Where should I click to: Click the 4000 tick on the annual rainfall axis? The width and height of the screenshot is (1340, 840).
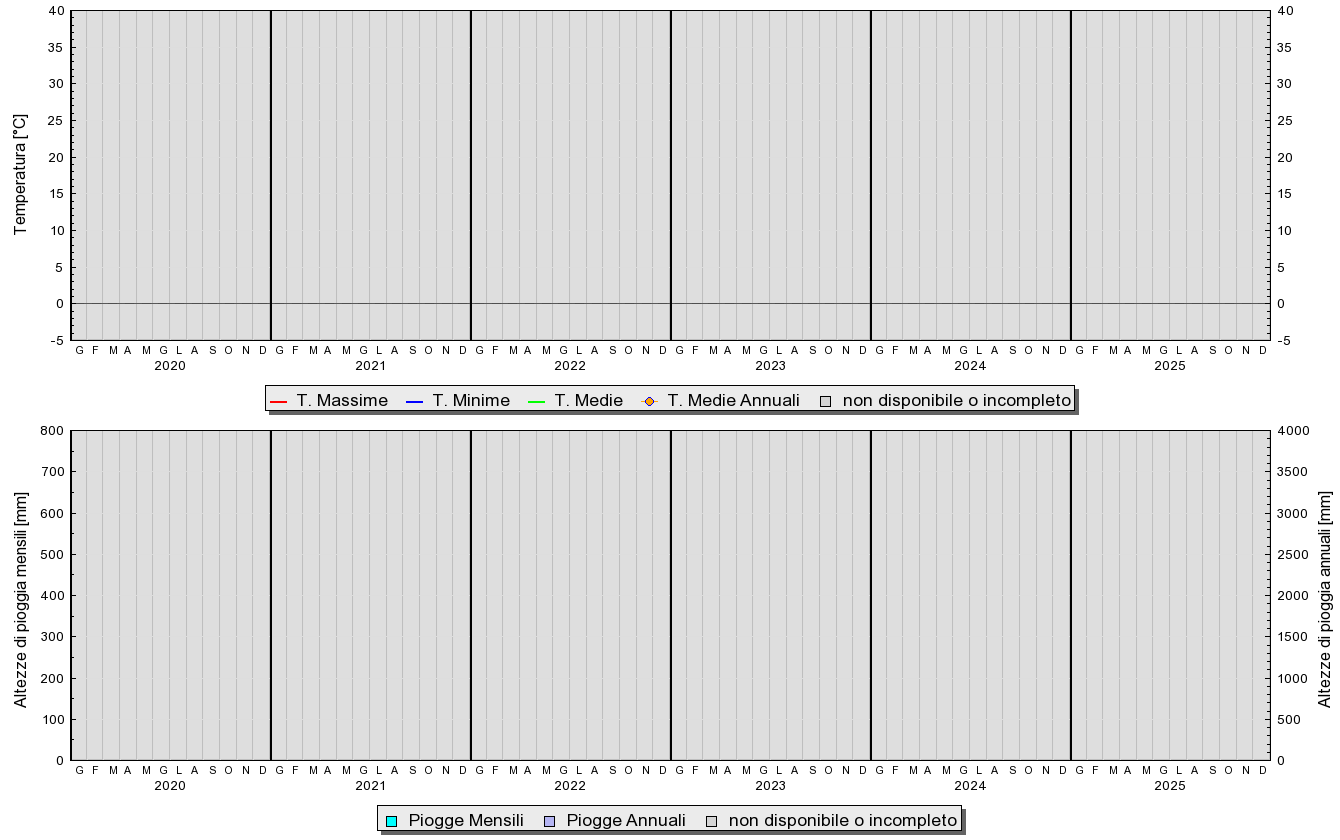tap(1293, 431)
